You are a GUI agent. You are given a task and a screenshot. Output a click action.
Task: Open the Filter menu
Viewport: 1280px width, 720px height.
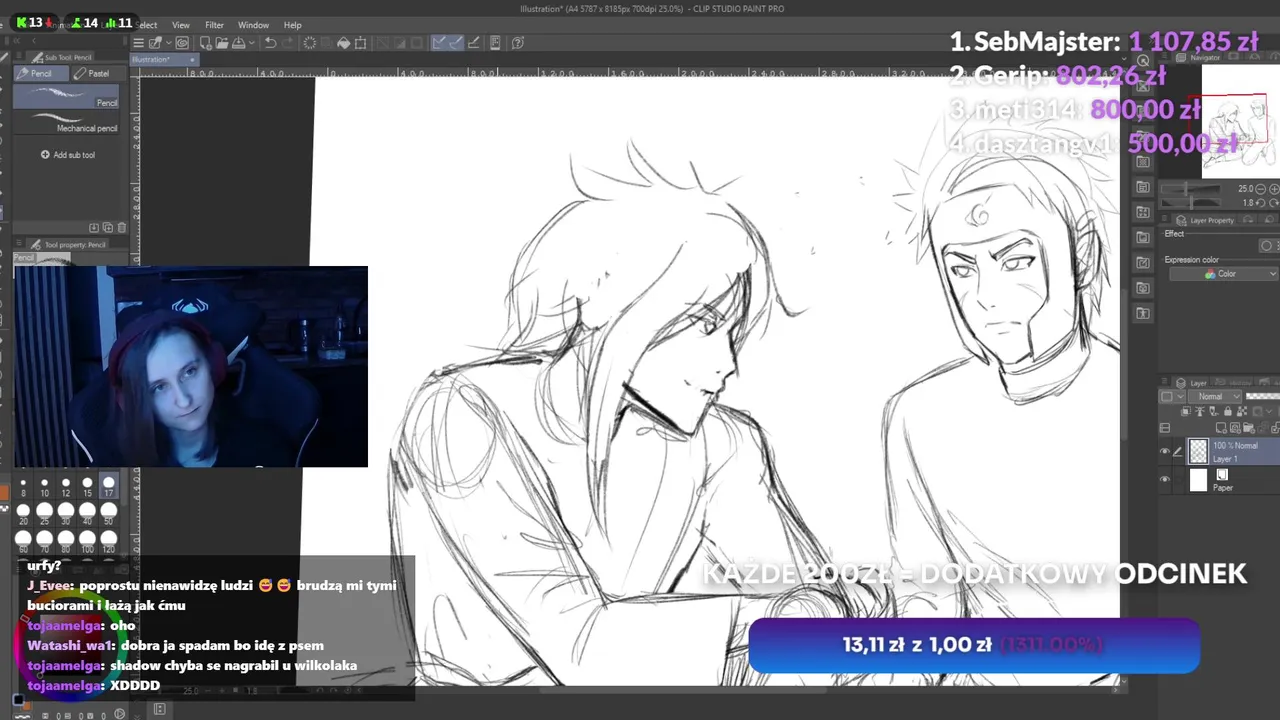(x=214, y=25)
